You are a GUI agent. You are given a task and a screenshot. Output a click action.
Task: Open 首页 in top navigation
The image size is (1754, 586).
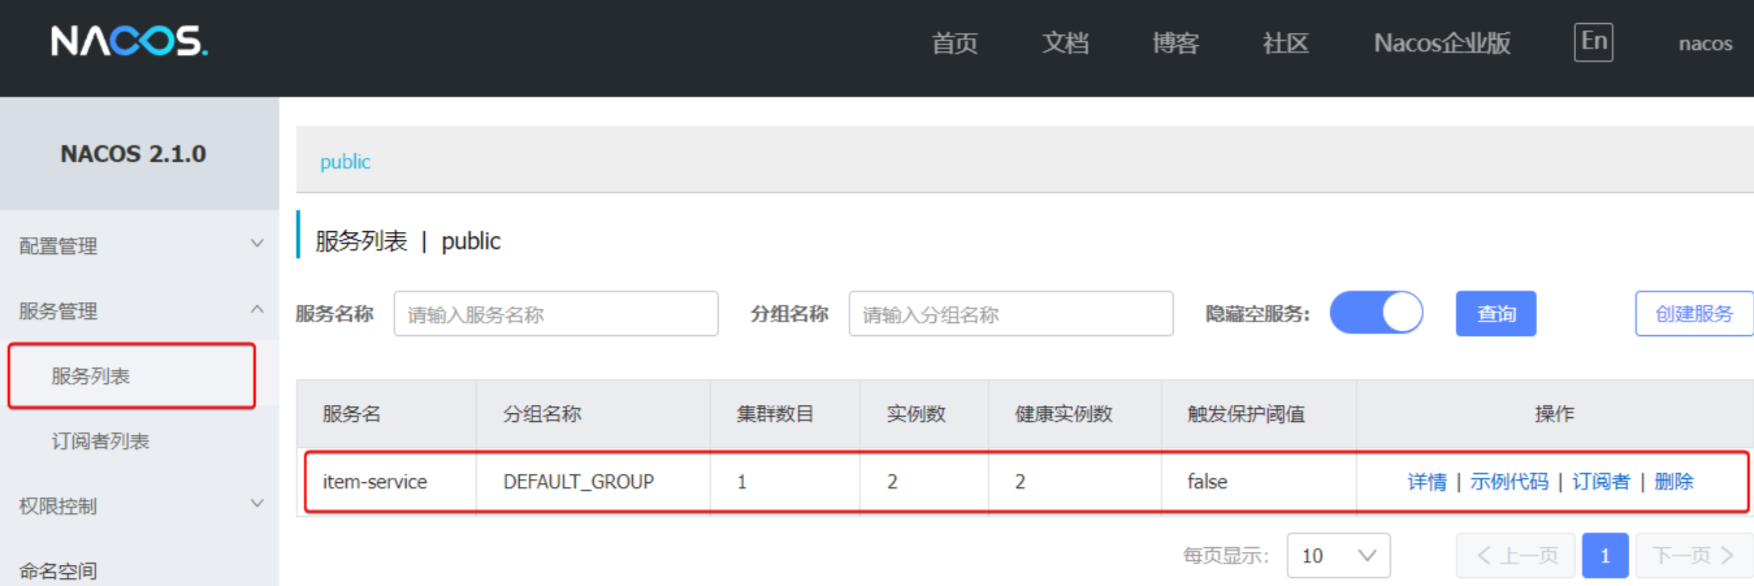954,43
